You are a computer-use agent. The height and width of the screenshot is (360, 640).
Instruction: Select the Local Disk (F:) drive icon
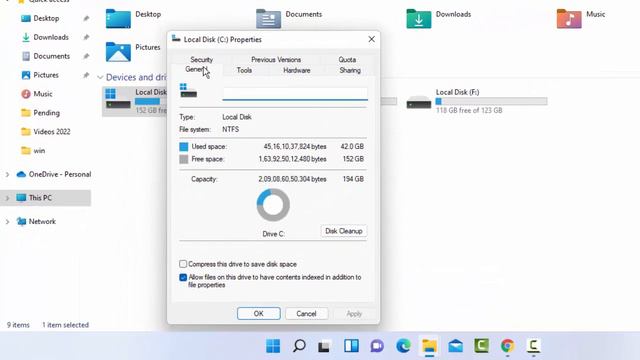[418, 102]
